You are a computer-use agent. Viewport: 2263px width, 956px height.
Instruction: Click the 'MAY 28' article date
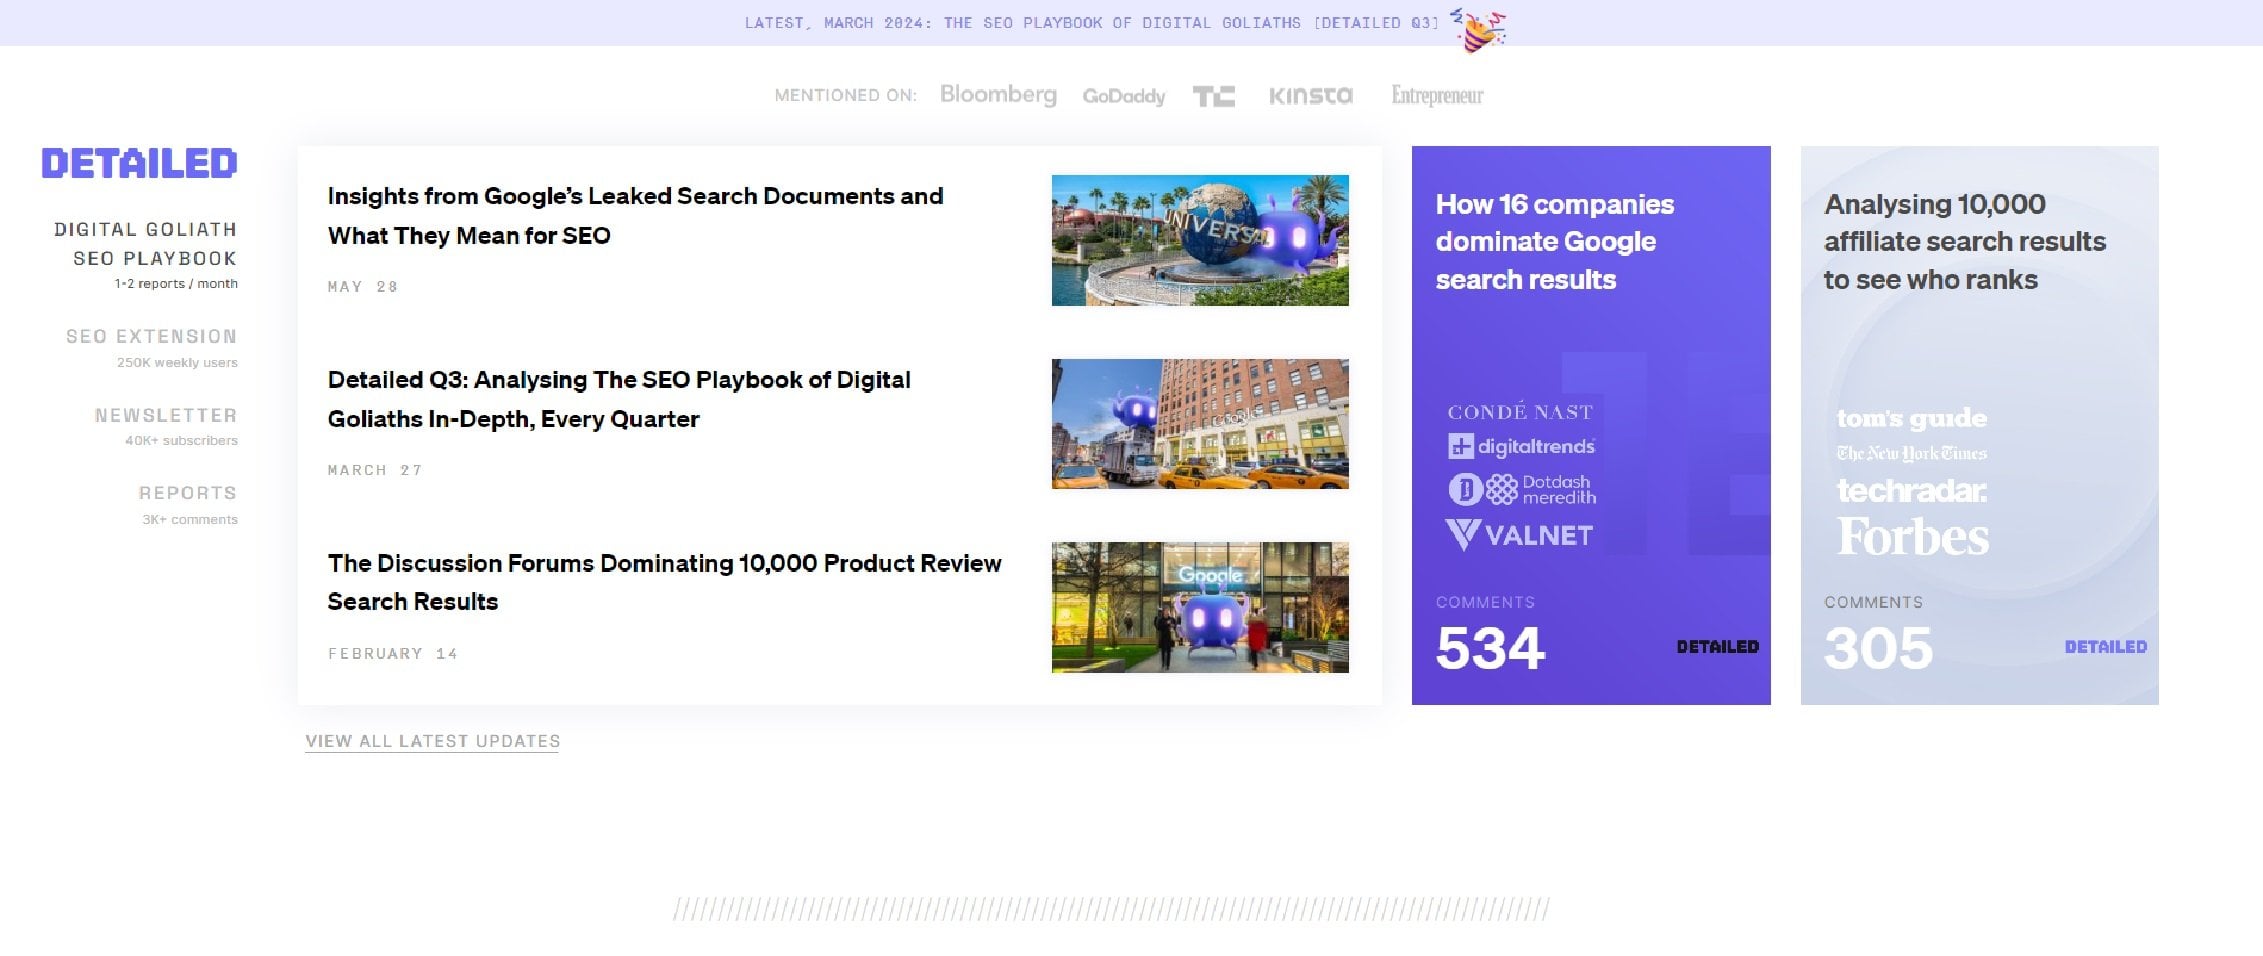tap(362, 287)
